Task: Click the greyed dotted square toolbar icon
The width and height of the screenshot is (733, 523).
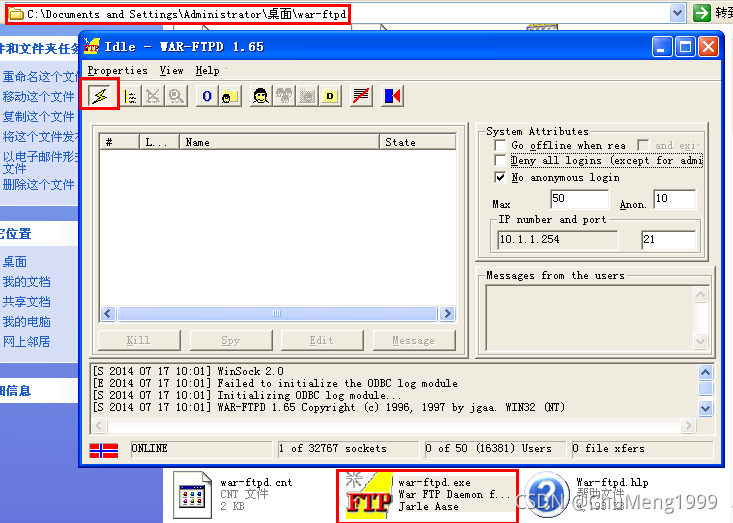Action: [x=307, y=96]
